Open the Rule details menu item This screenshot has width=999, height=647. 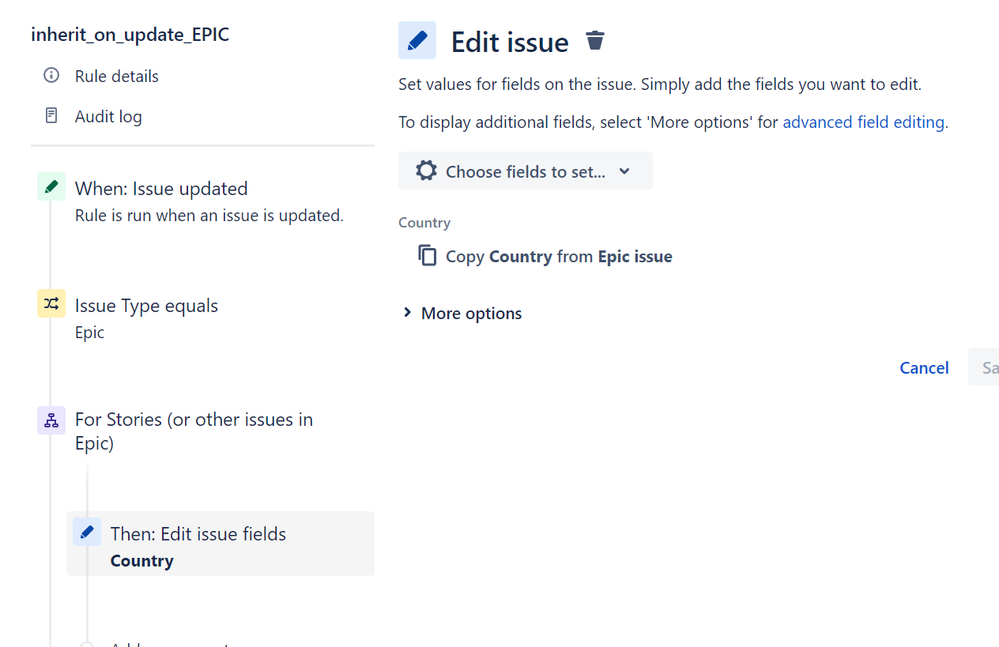(116, 76)
